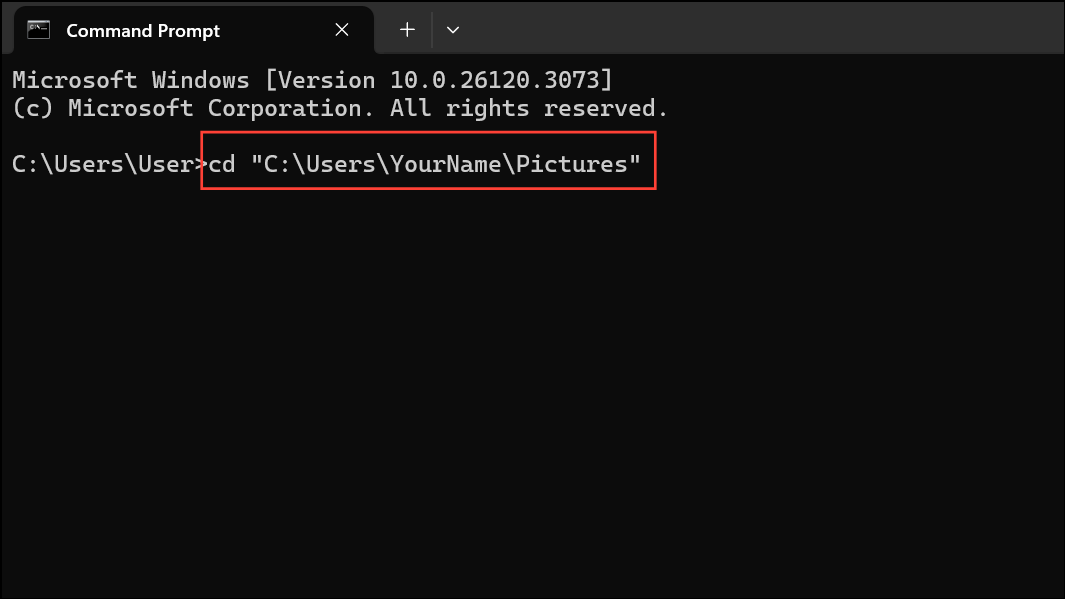Click the word Pictures in the path
The image size is (1065, 599).
[571, 164]
